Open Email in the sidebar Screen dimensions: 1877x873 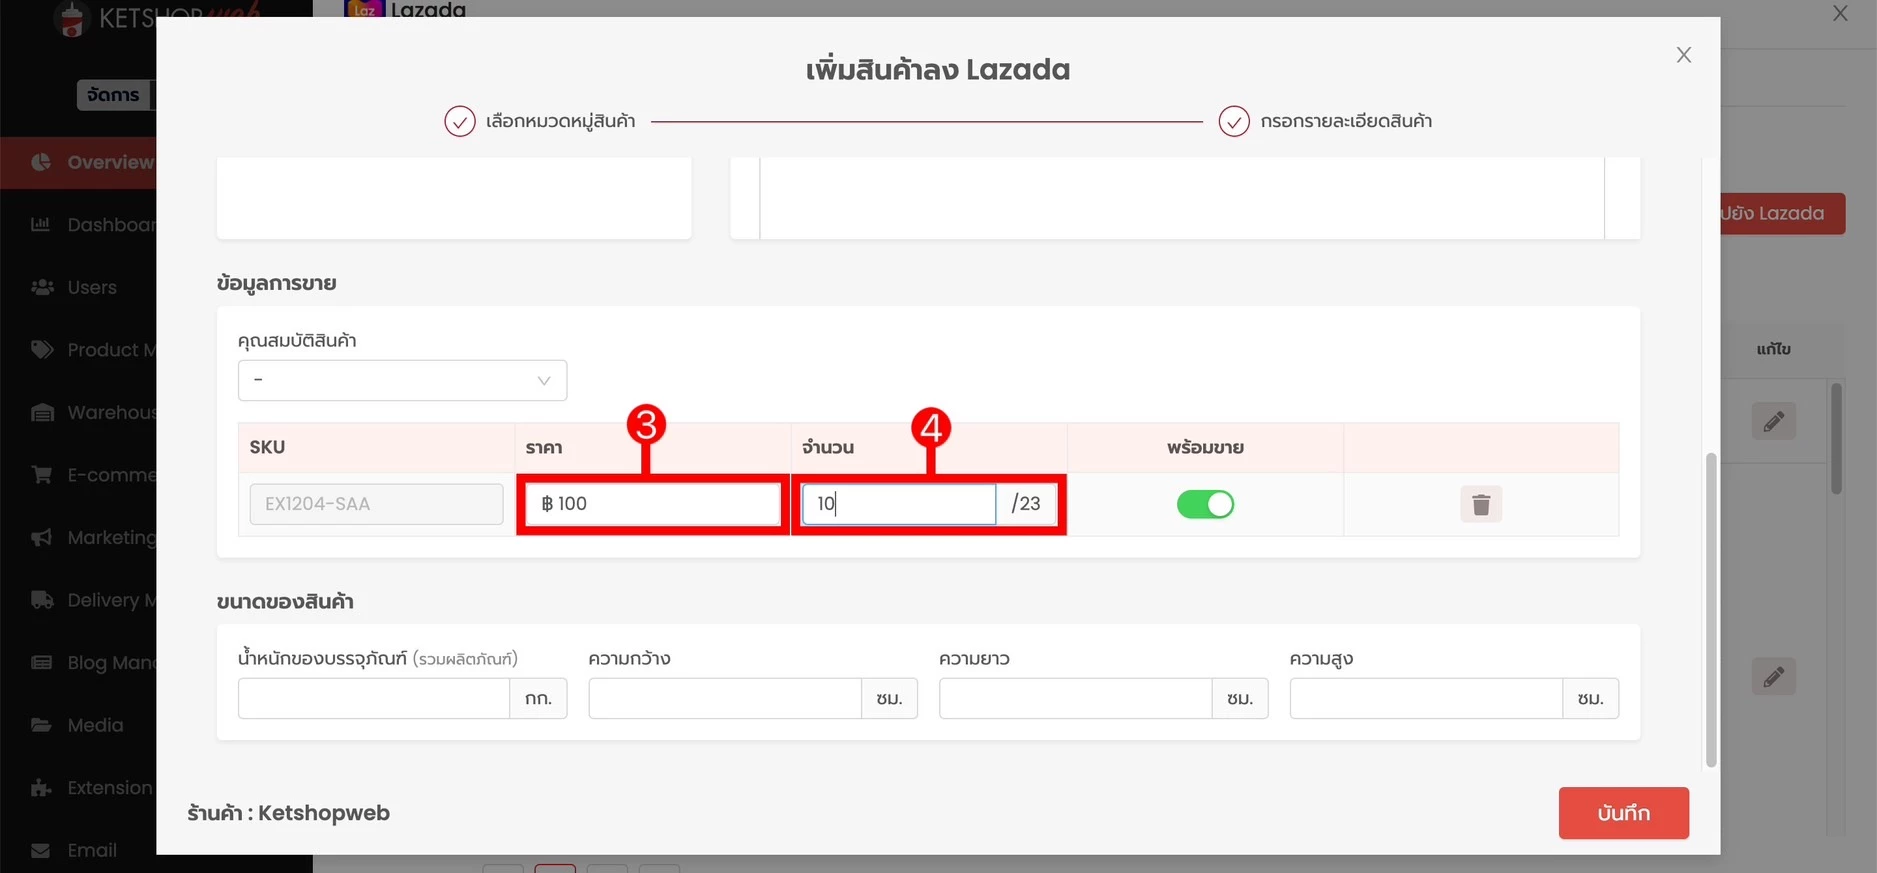point(78,850)
